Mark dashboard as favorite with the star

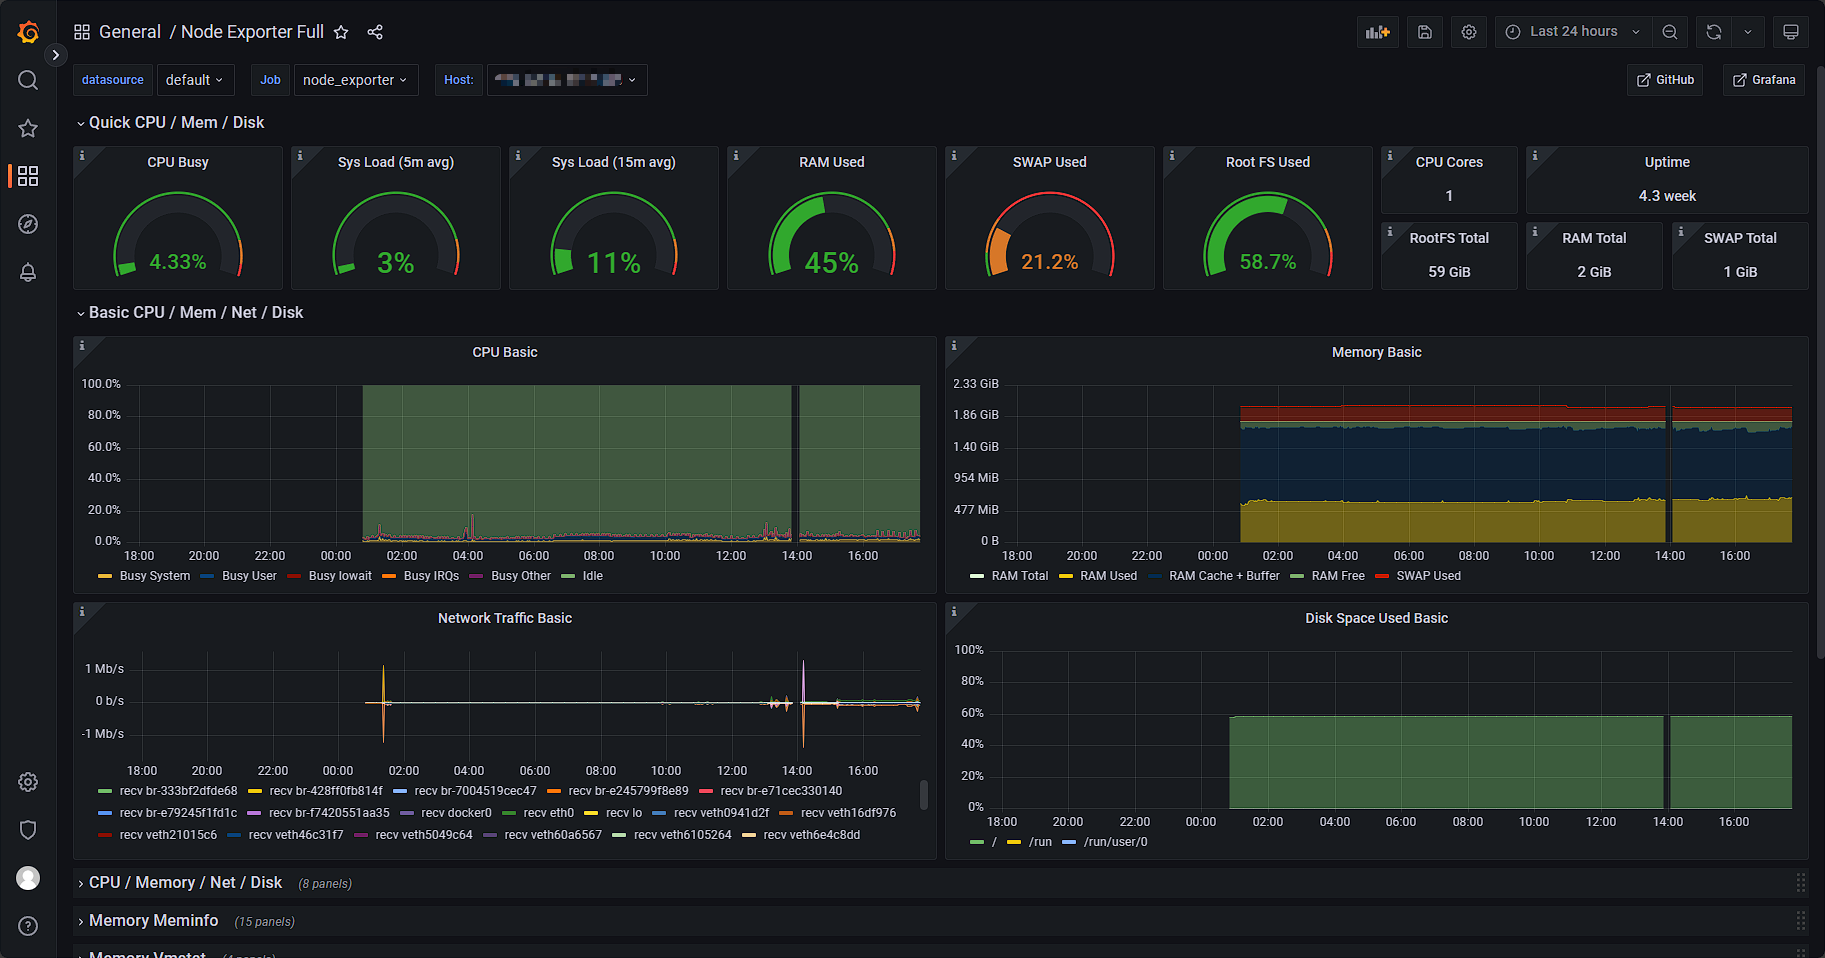341,32
